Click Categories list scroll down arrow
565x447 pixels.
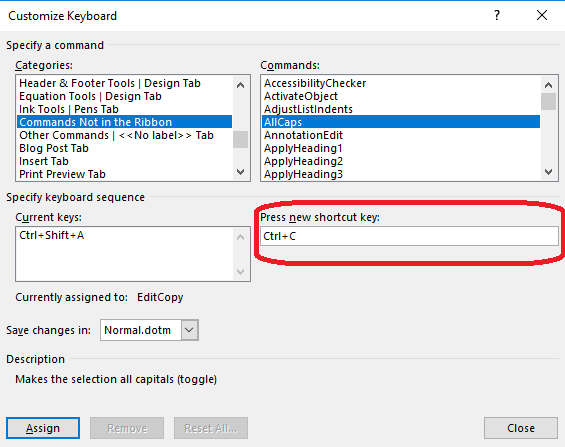coord(240,172)
